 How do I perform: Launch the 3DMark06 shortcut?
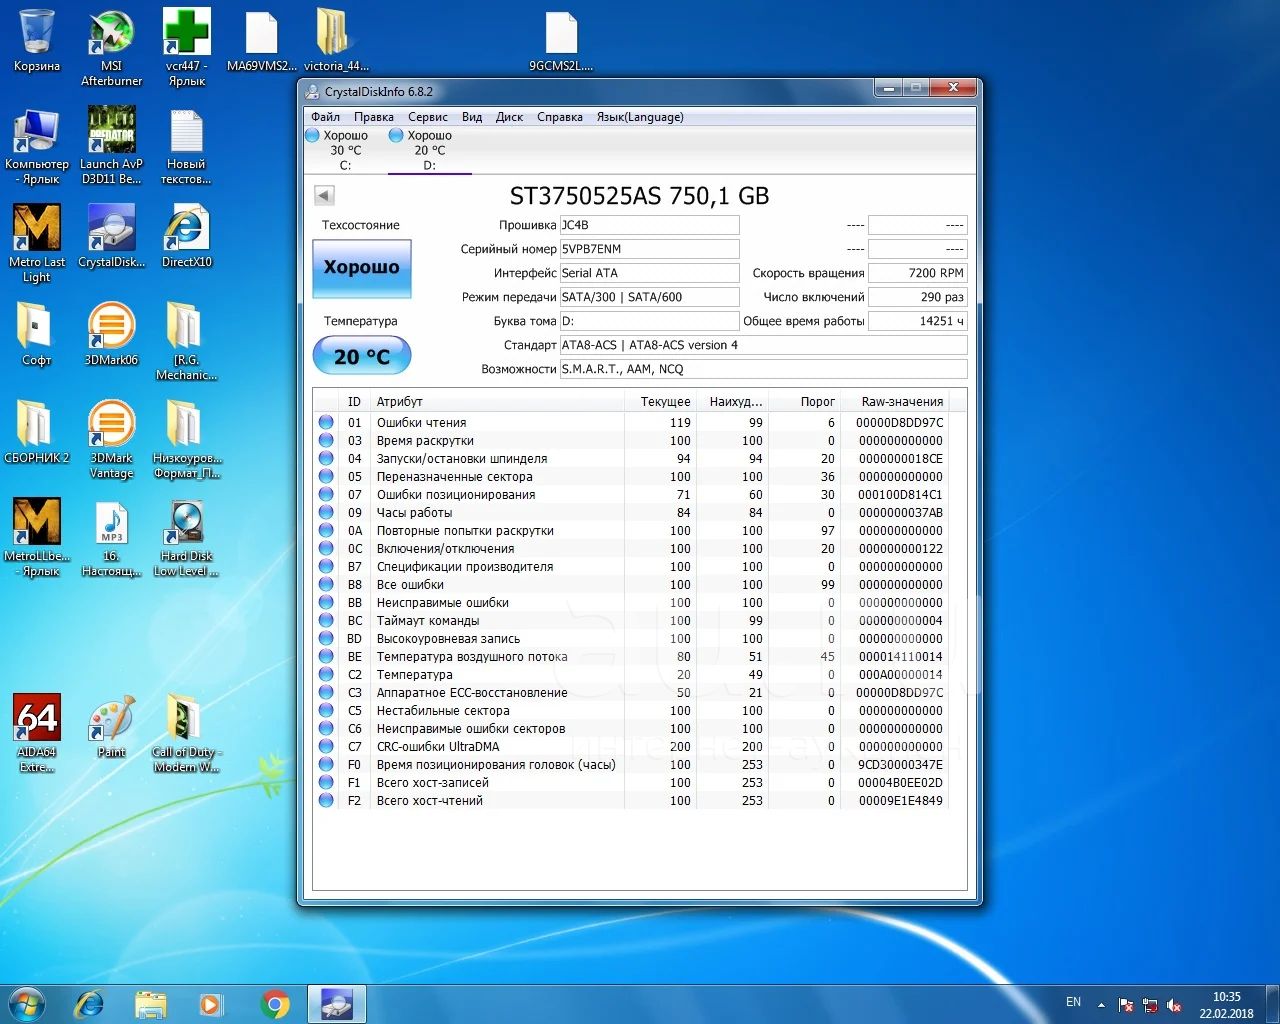coord(111,335)
